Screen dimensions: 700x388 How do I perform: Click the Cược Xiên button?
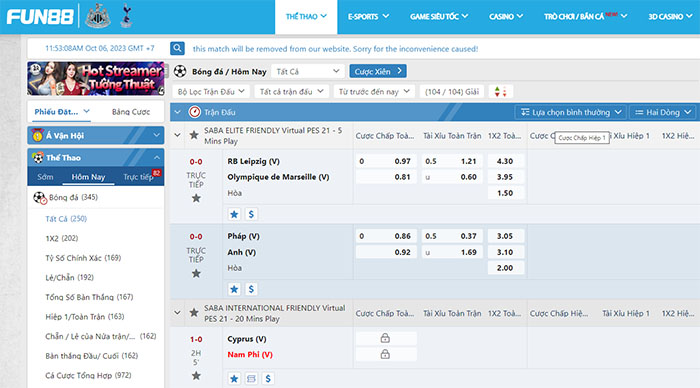point(378,71)
